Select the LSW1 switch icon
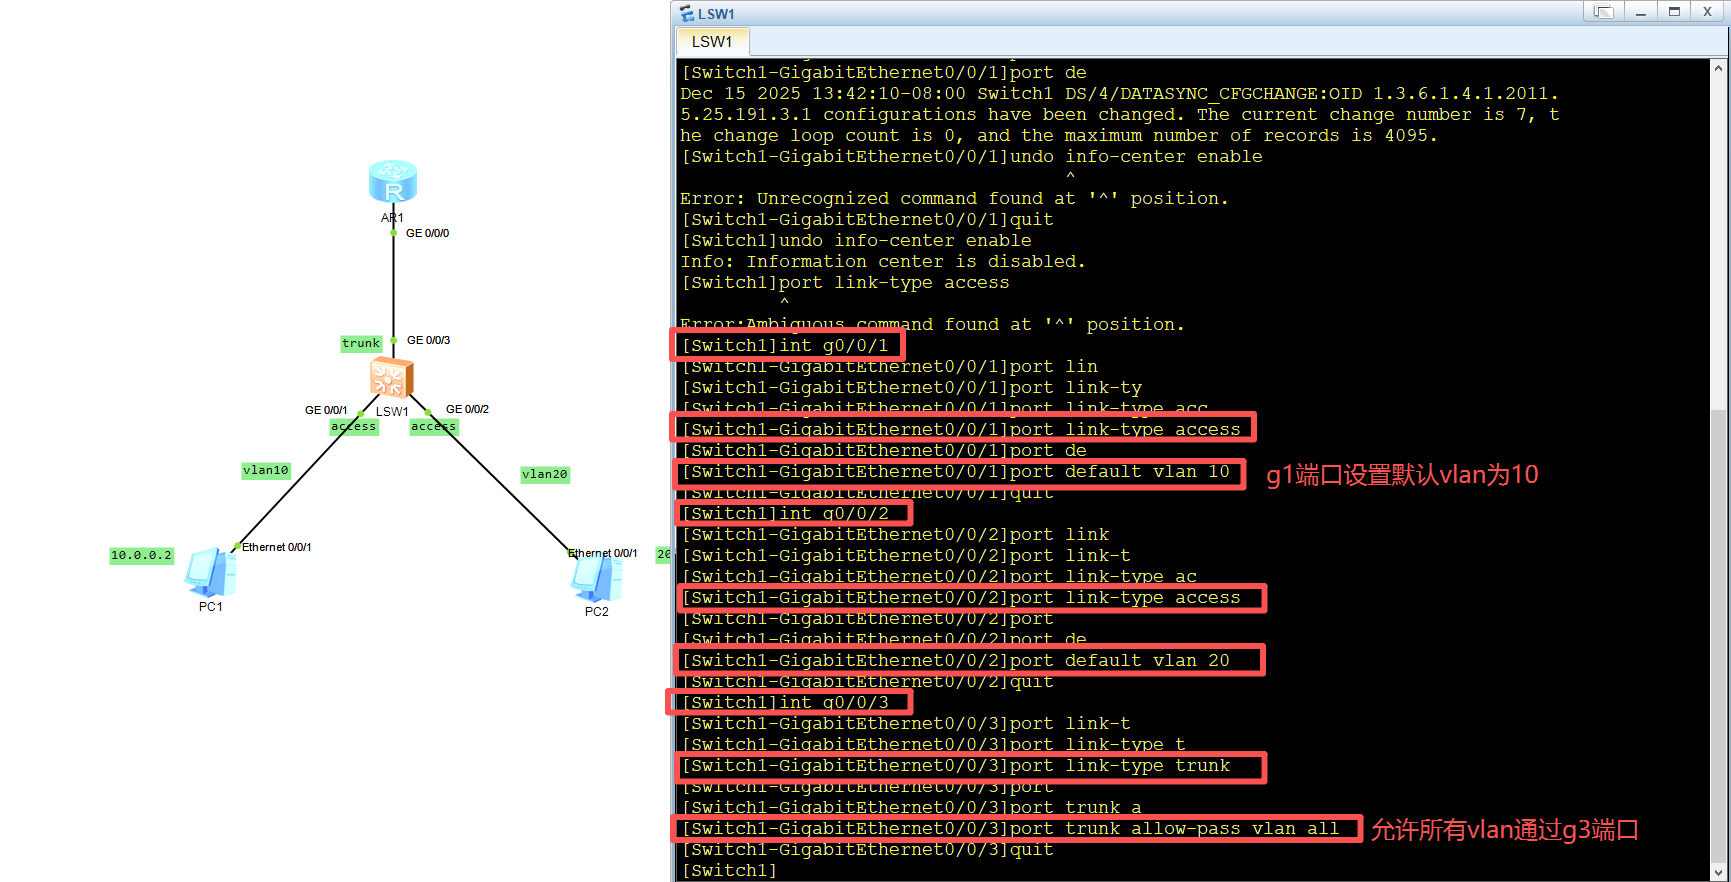Screen dimensions: 1731x882 pyautogui.click(x=391, y=379)
